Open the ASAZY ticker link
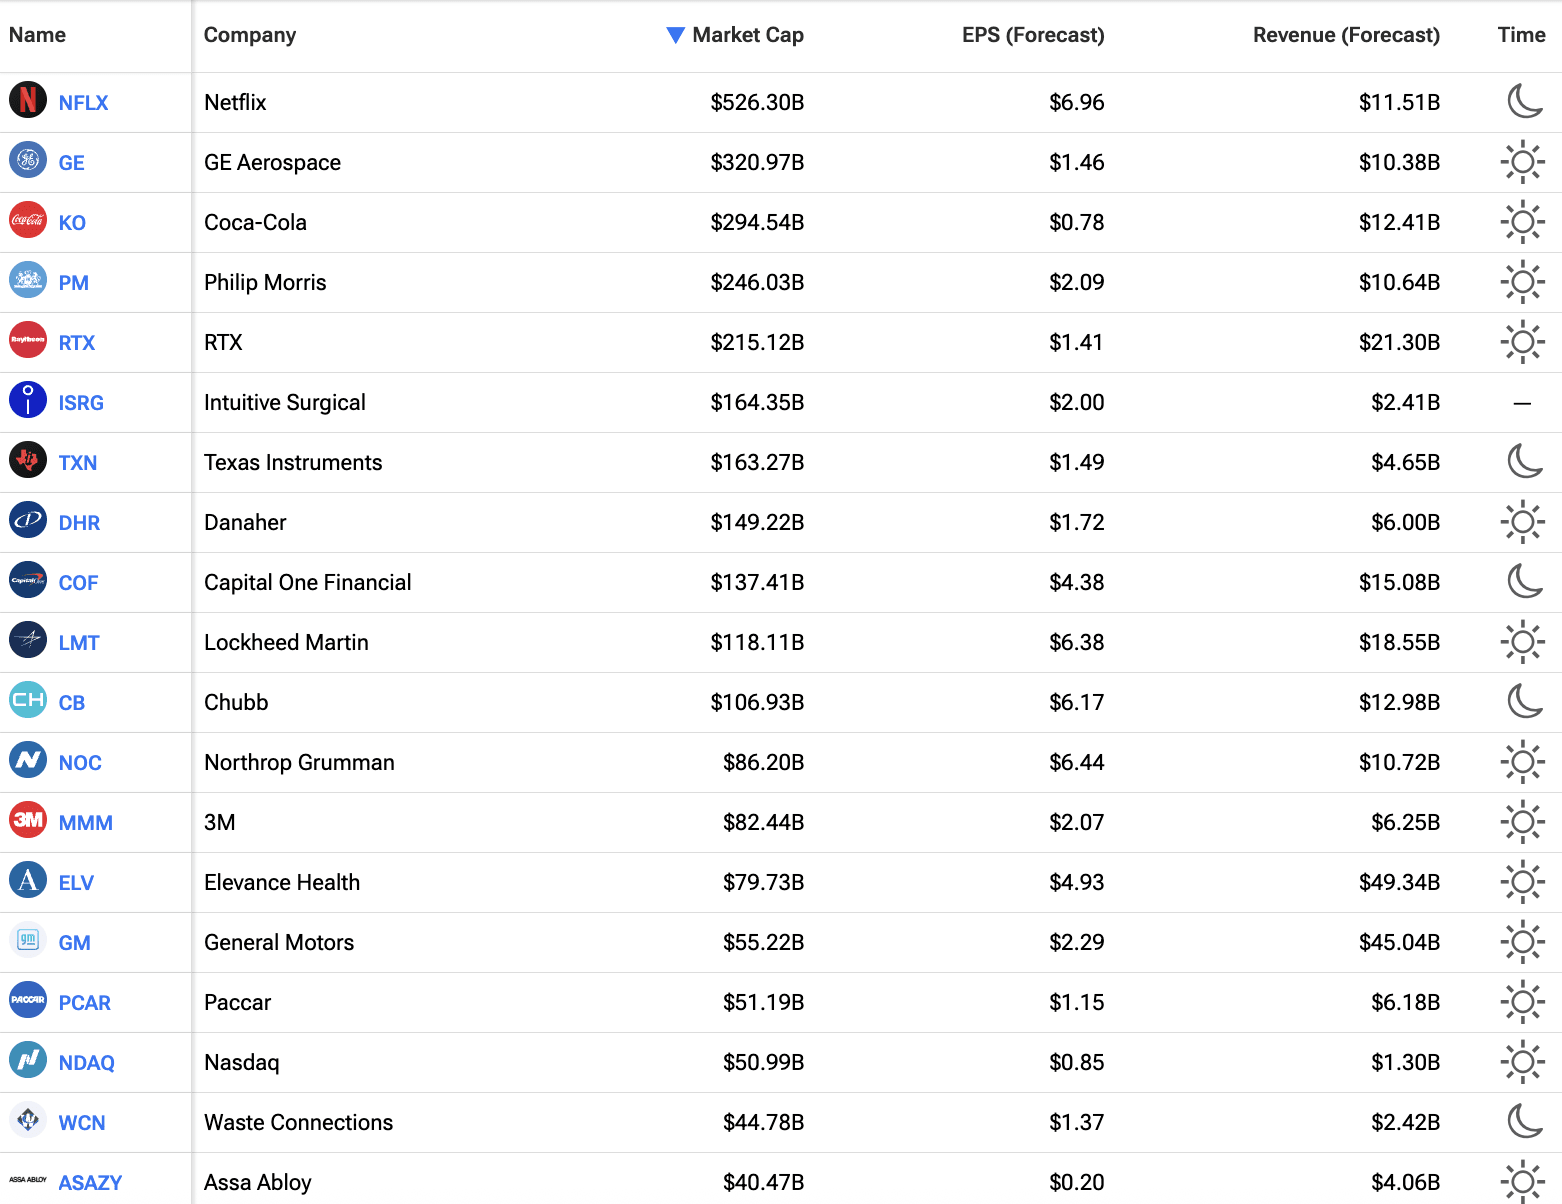1562x1204 pixels. [x=90, y=1183]
